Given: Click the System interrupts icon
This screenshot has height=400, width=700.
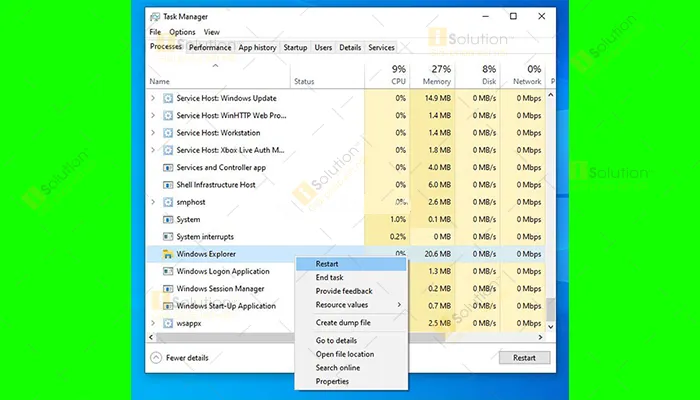Looking at the screenshot, I should [168, 237].
